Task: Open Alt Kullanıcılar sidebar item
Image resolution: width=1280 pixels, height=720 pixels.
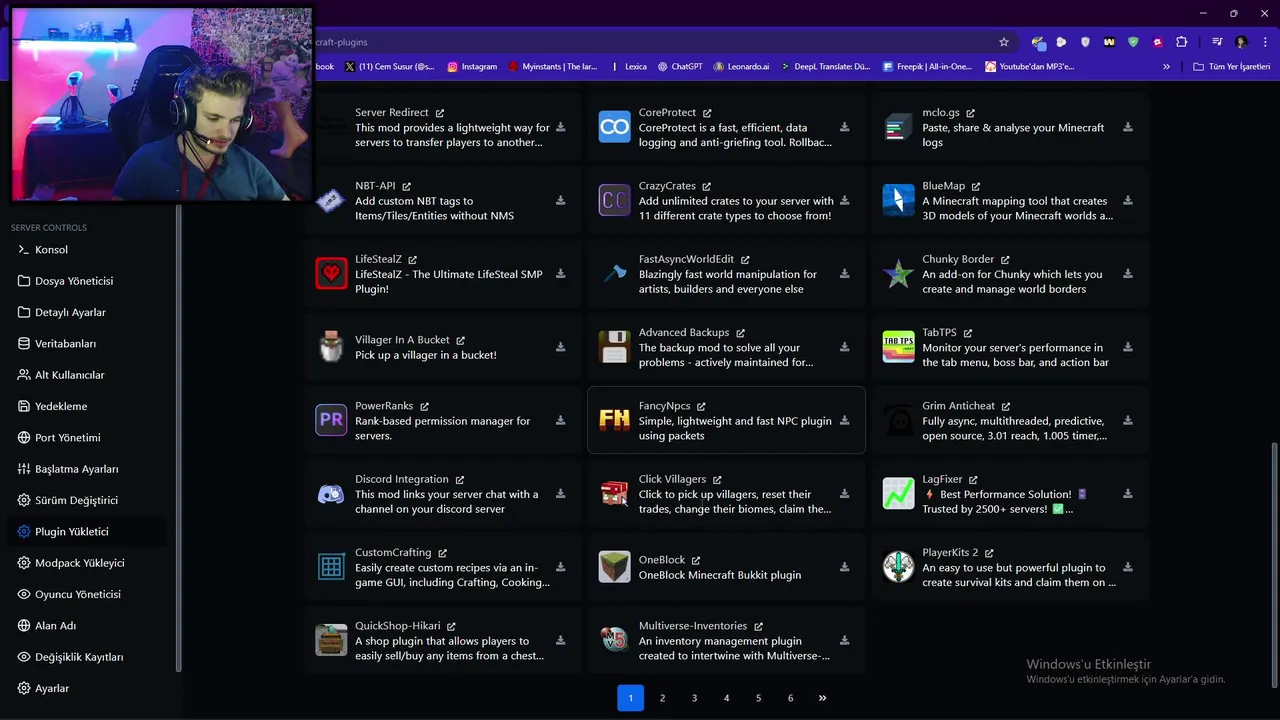Action: [x=88, y=375]
